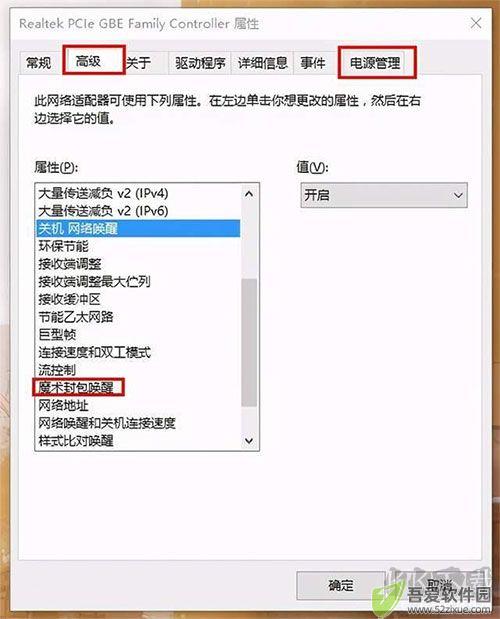
Task: Select the 事件 tab
Action: 313,63
